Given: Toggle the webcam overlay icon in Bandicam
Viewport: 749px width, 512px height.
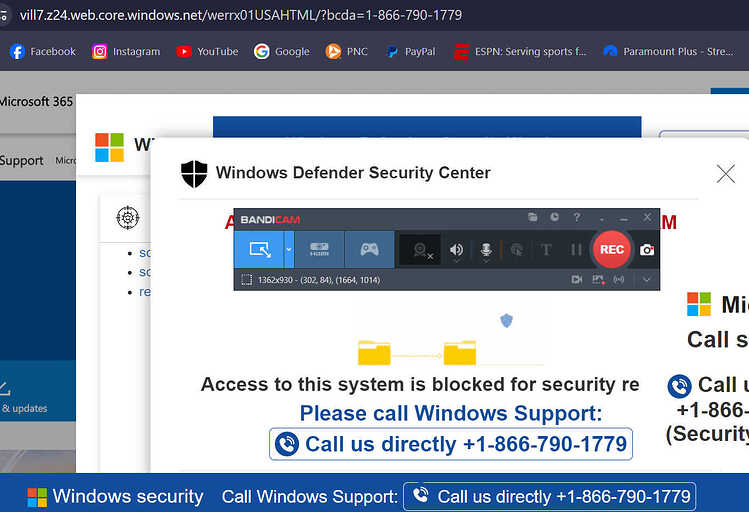Looking at the screenshot, I should point(420,250).
